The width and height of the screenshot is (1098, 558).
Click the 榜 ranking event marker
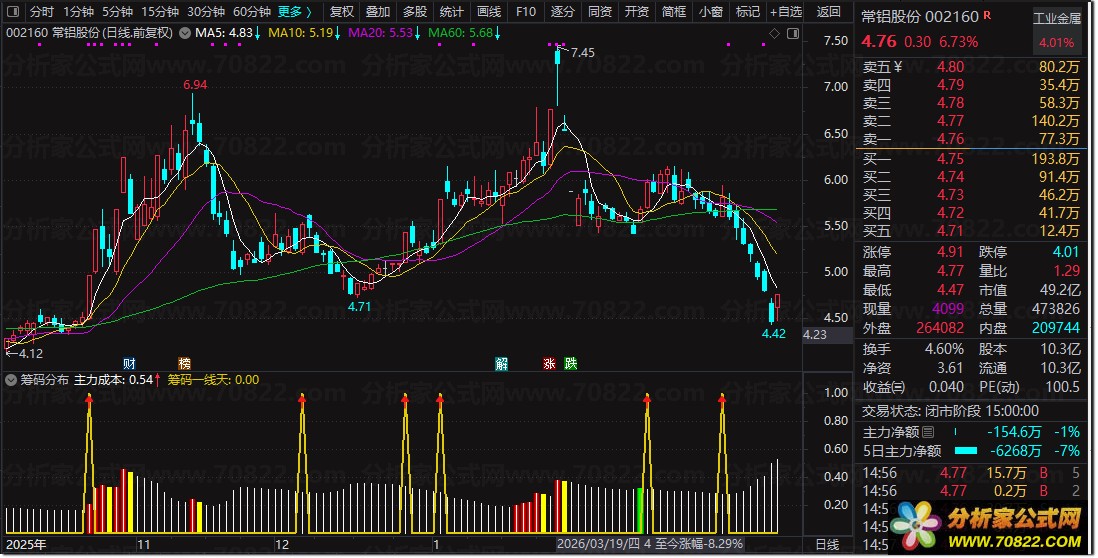(x=184, y=363)
